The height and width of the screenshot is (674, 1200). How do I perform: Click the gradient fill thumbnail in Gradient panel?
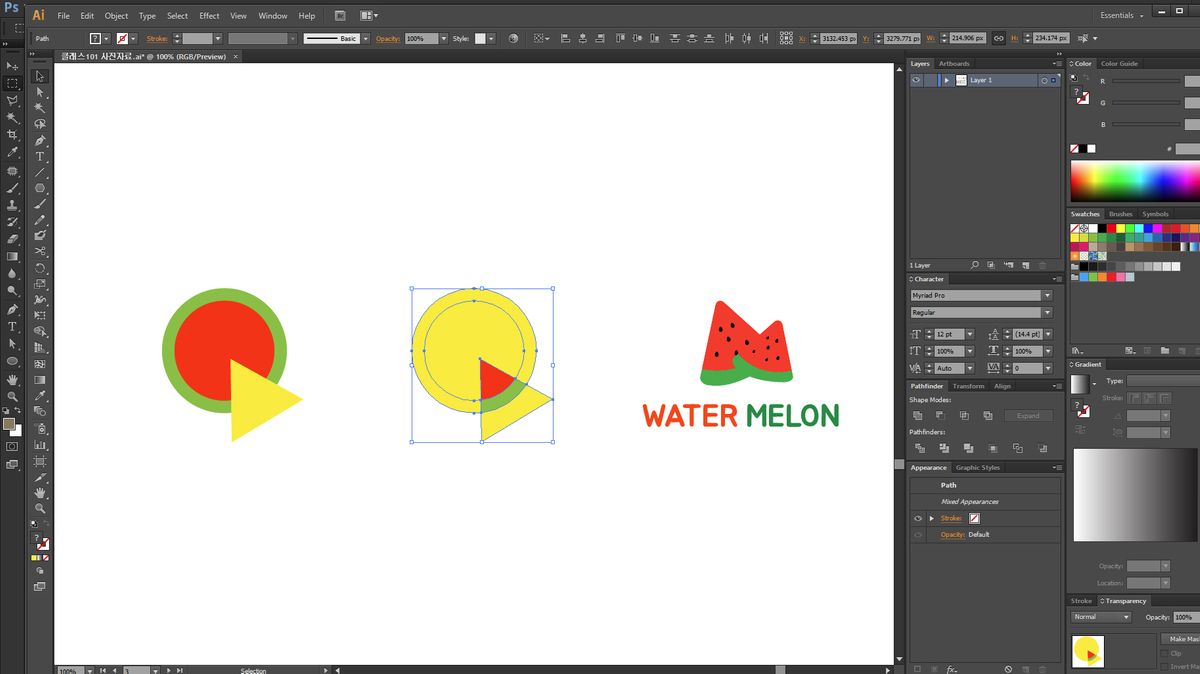tap(1080, 384)
